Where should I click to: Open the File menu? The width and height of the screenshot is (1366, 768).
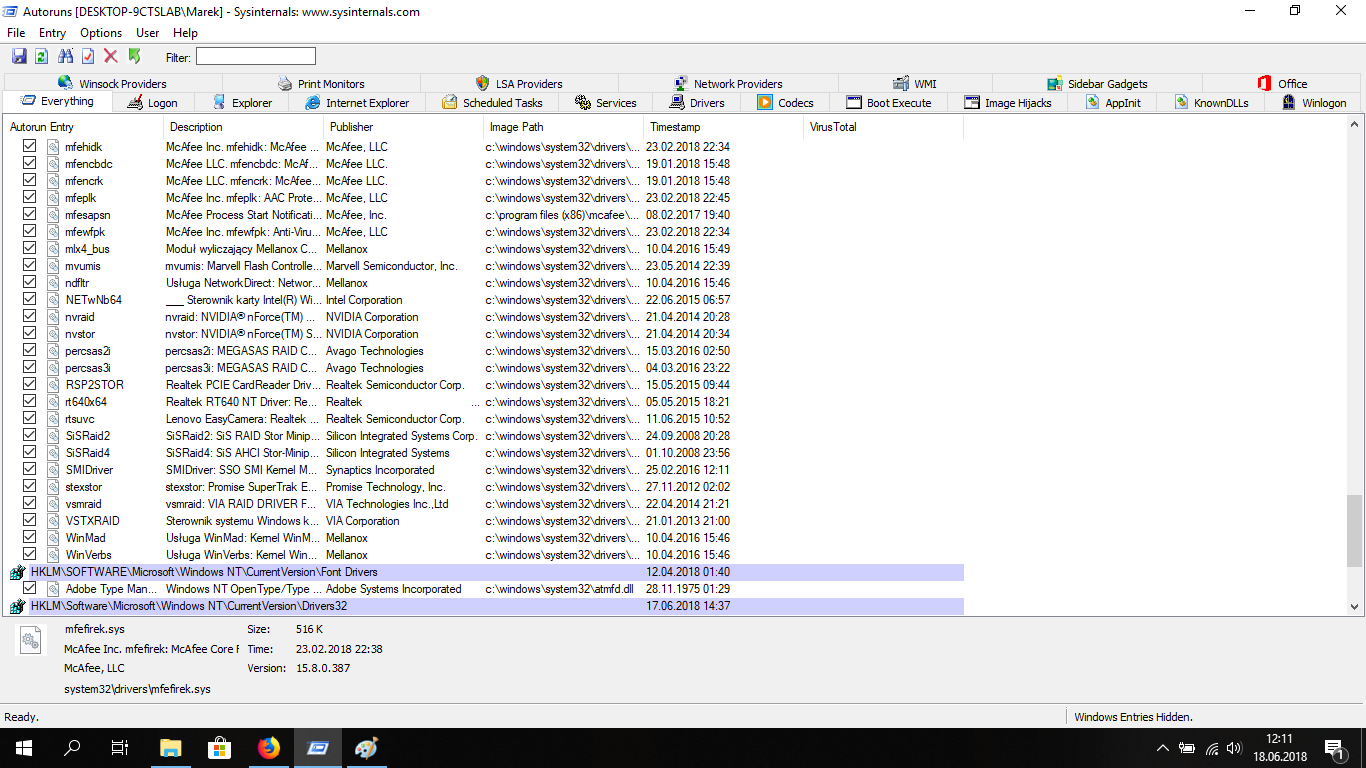[x=16, y=33]
